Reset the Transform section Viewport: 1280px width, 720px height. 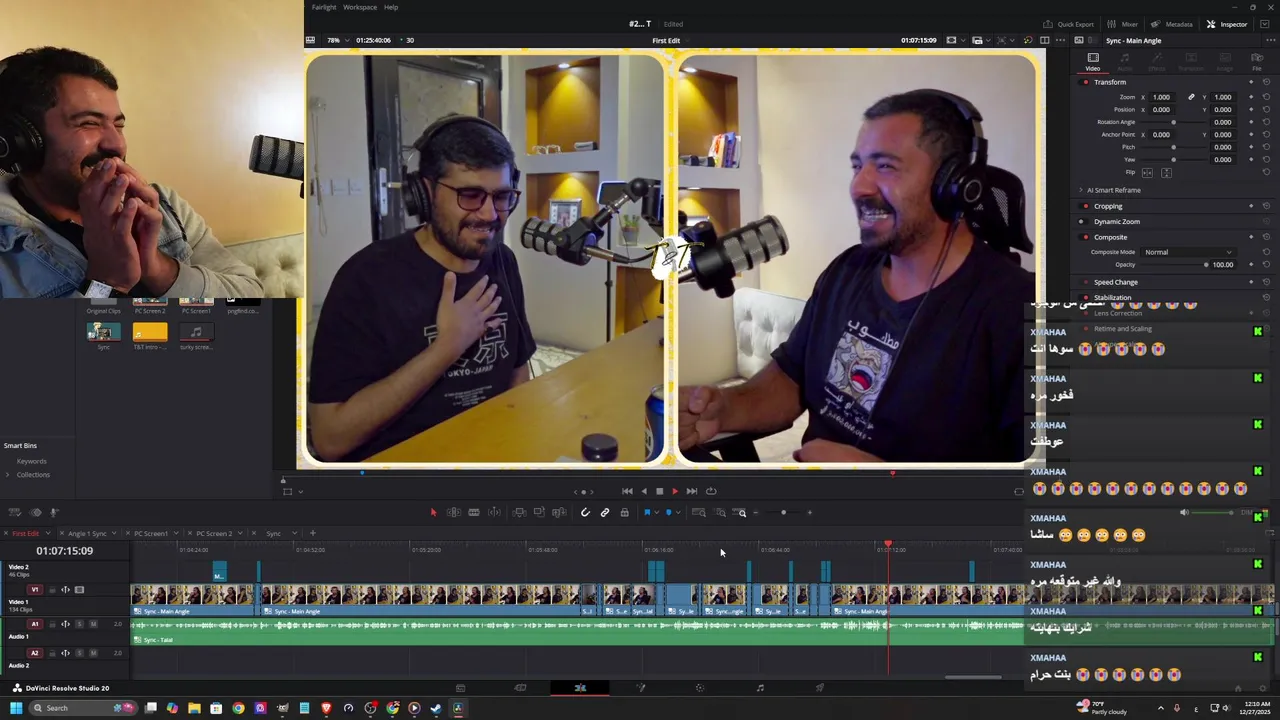(x=1267, y=82)
